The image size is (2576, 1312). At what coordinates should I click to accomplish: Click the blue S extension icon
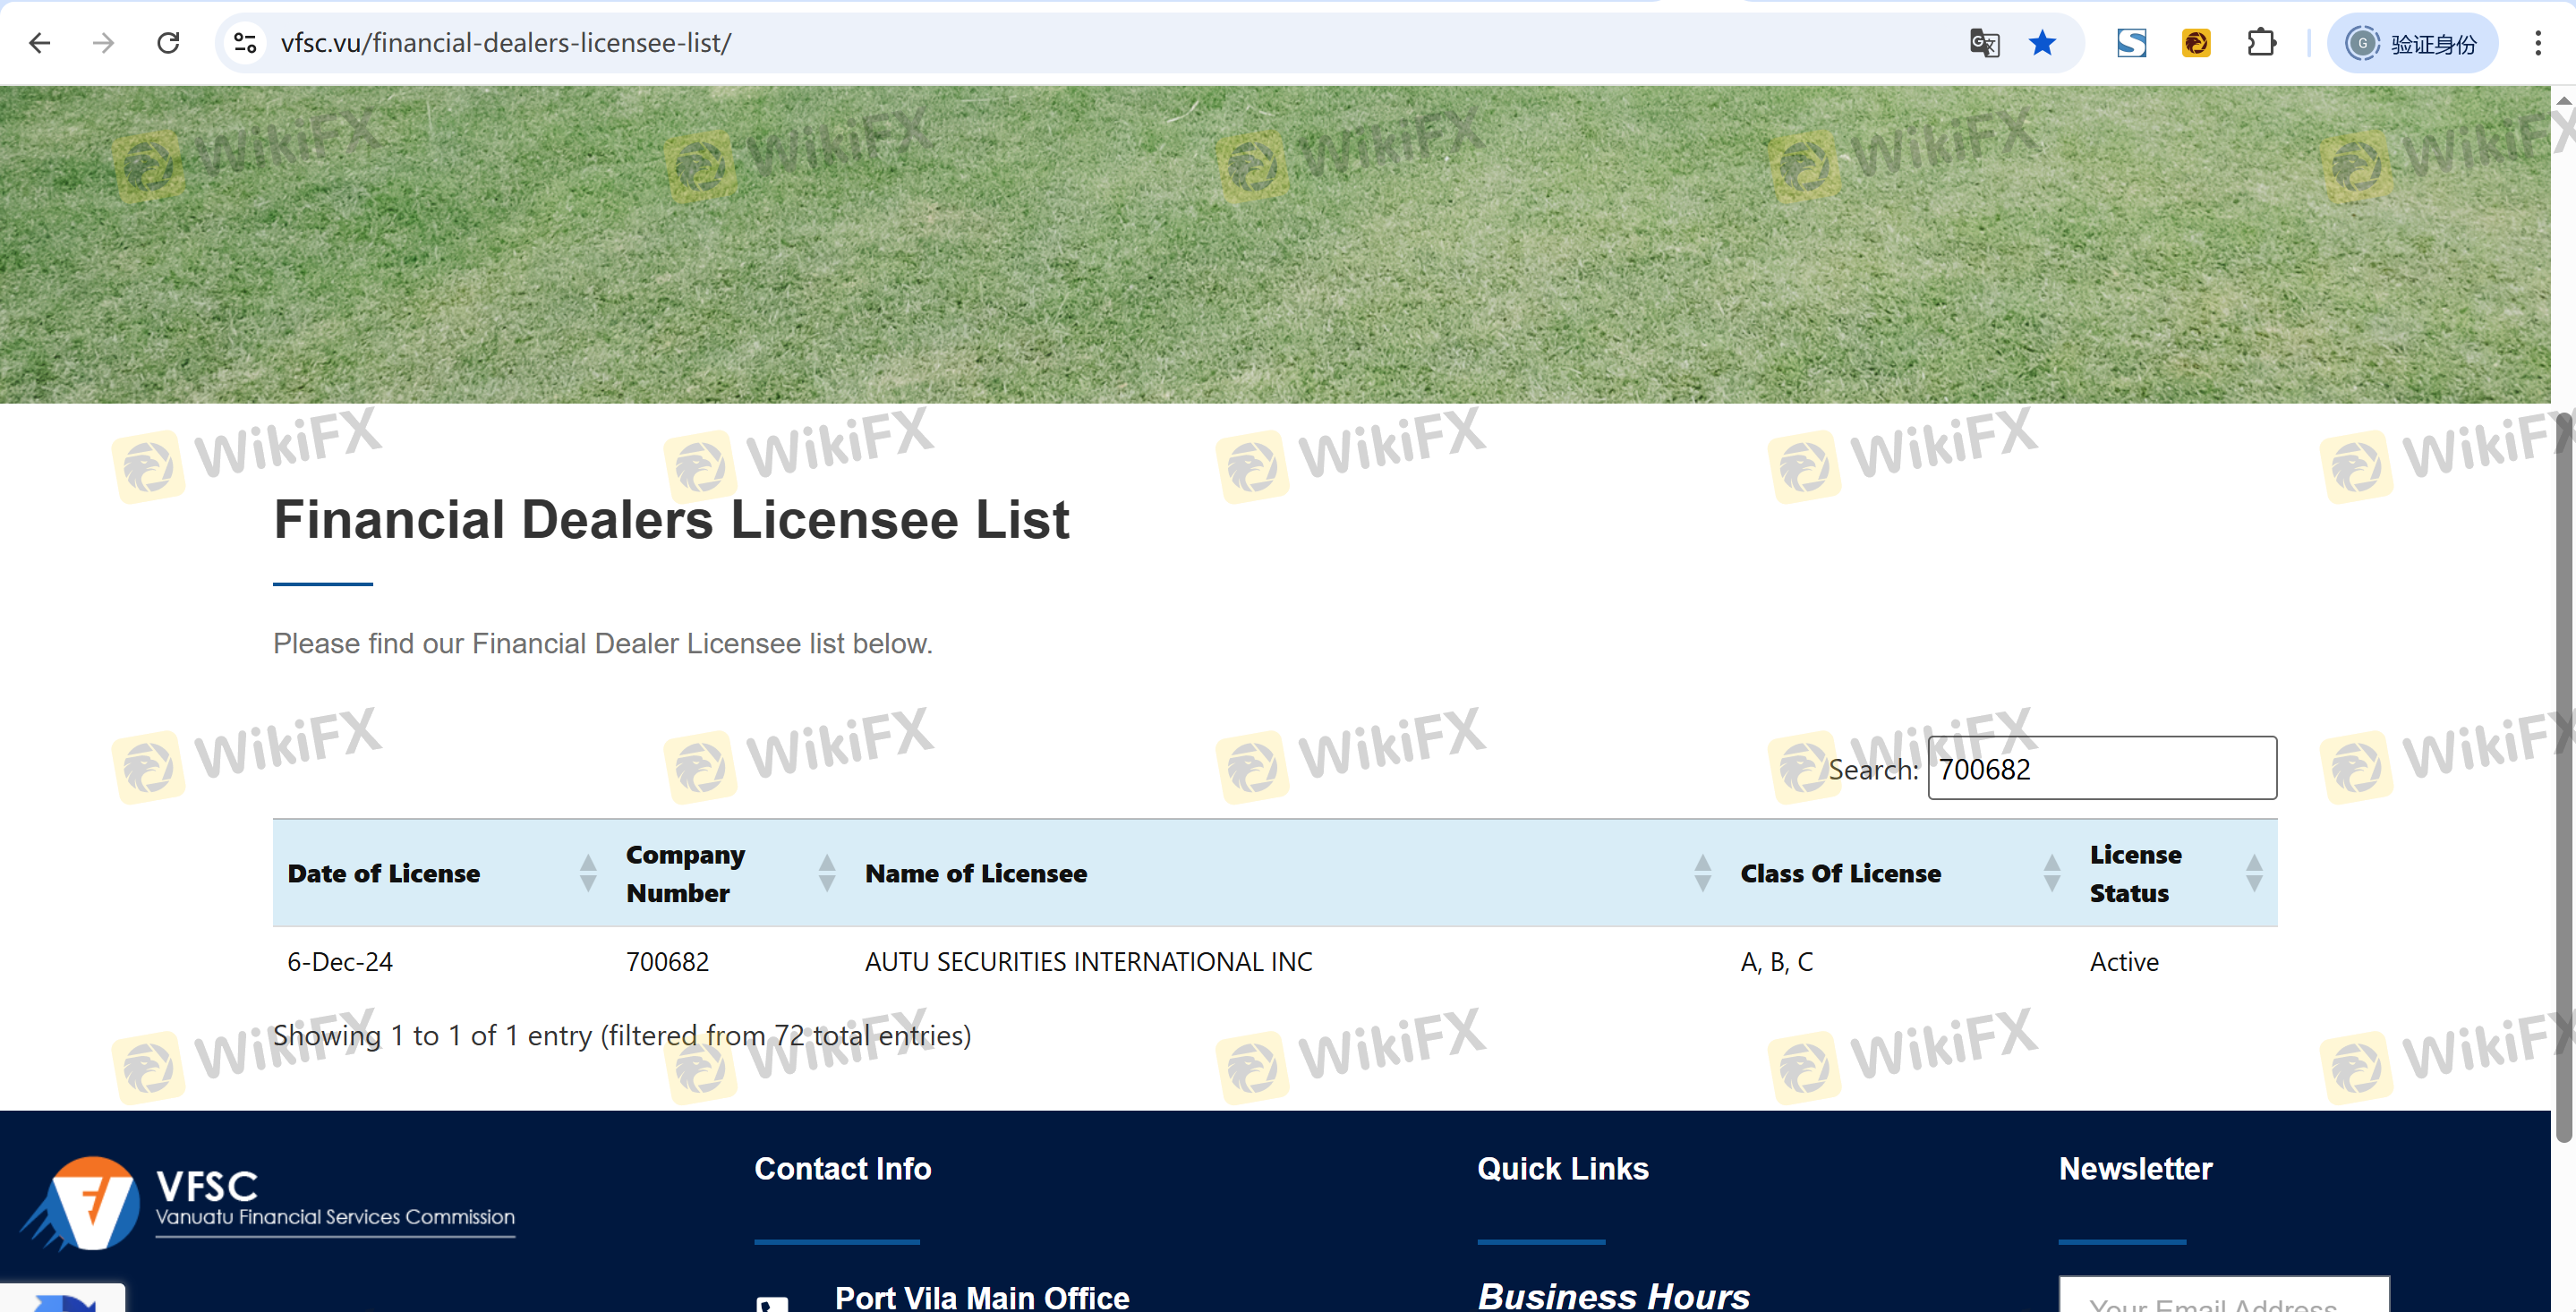pos(2131,43)
